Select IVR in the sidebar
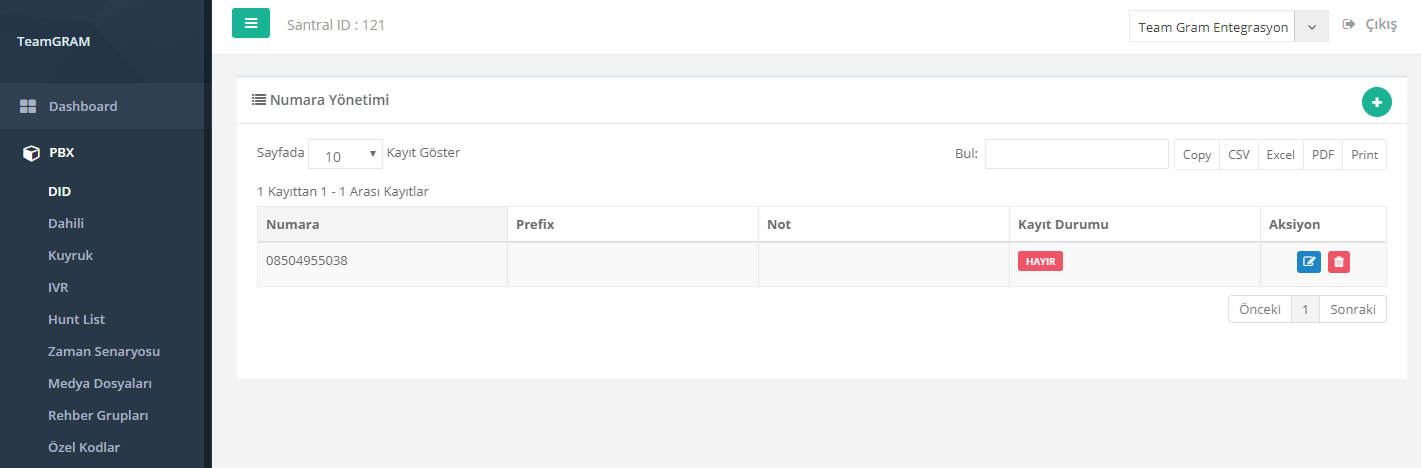Image resolution: width=1421 pixels, height=468 pixels. 58,287
